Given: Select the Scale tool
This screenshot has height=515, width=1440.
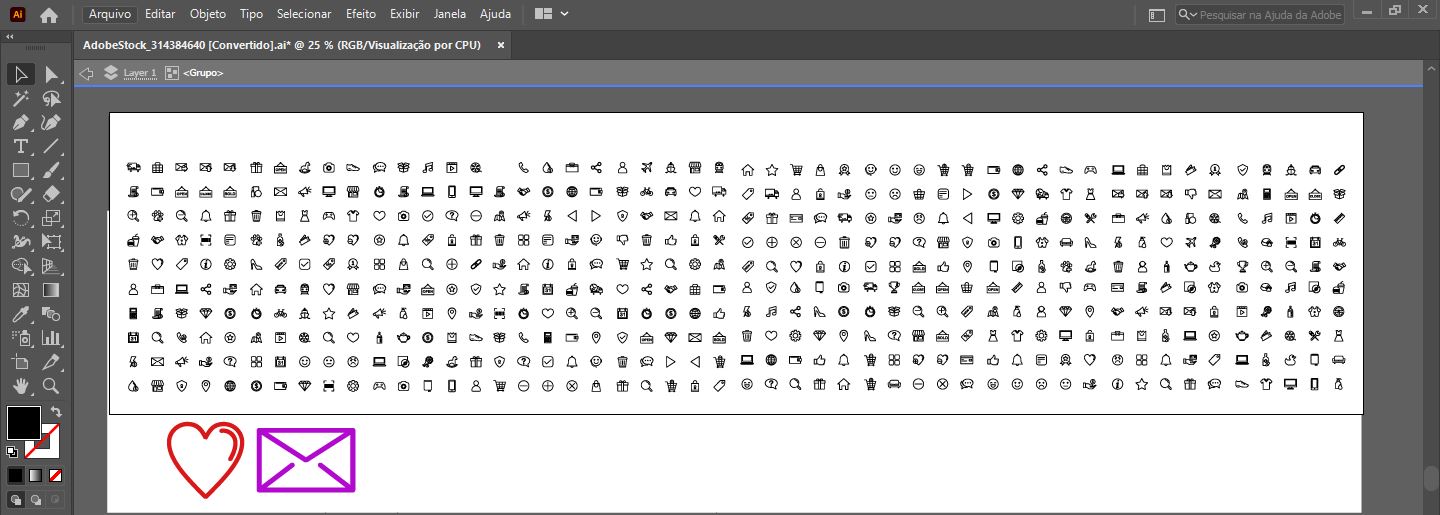Looking at the screenshot, I should click(52, 218).
